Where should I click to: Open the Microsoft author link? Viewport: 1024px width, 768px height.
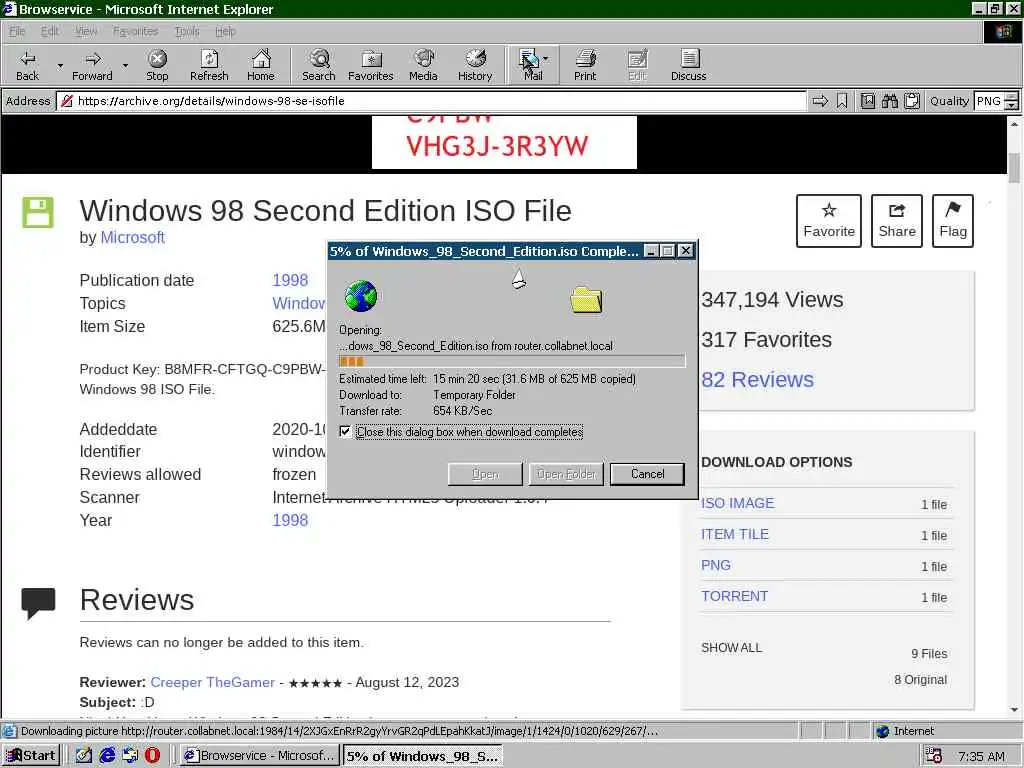point(133,238)
